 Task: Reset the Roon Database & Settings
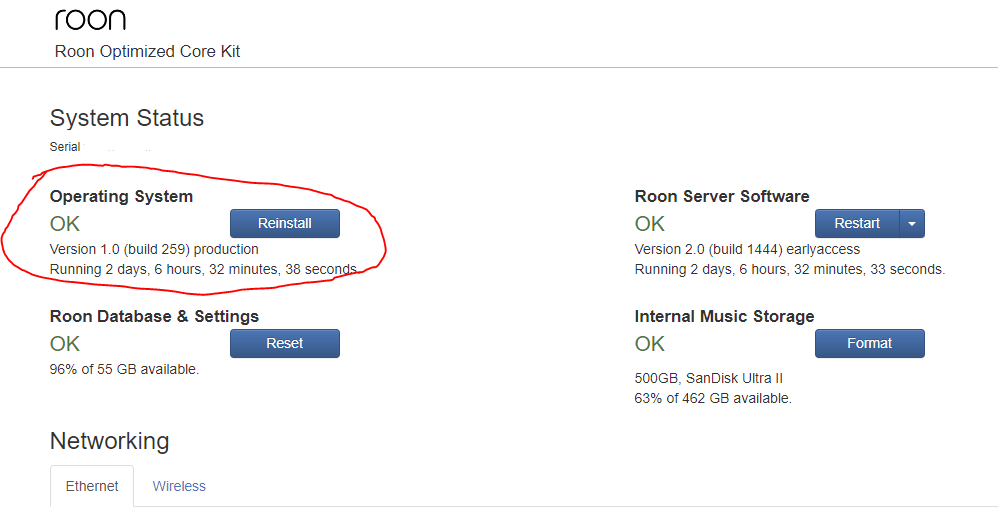(x=285, y=343)
